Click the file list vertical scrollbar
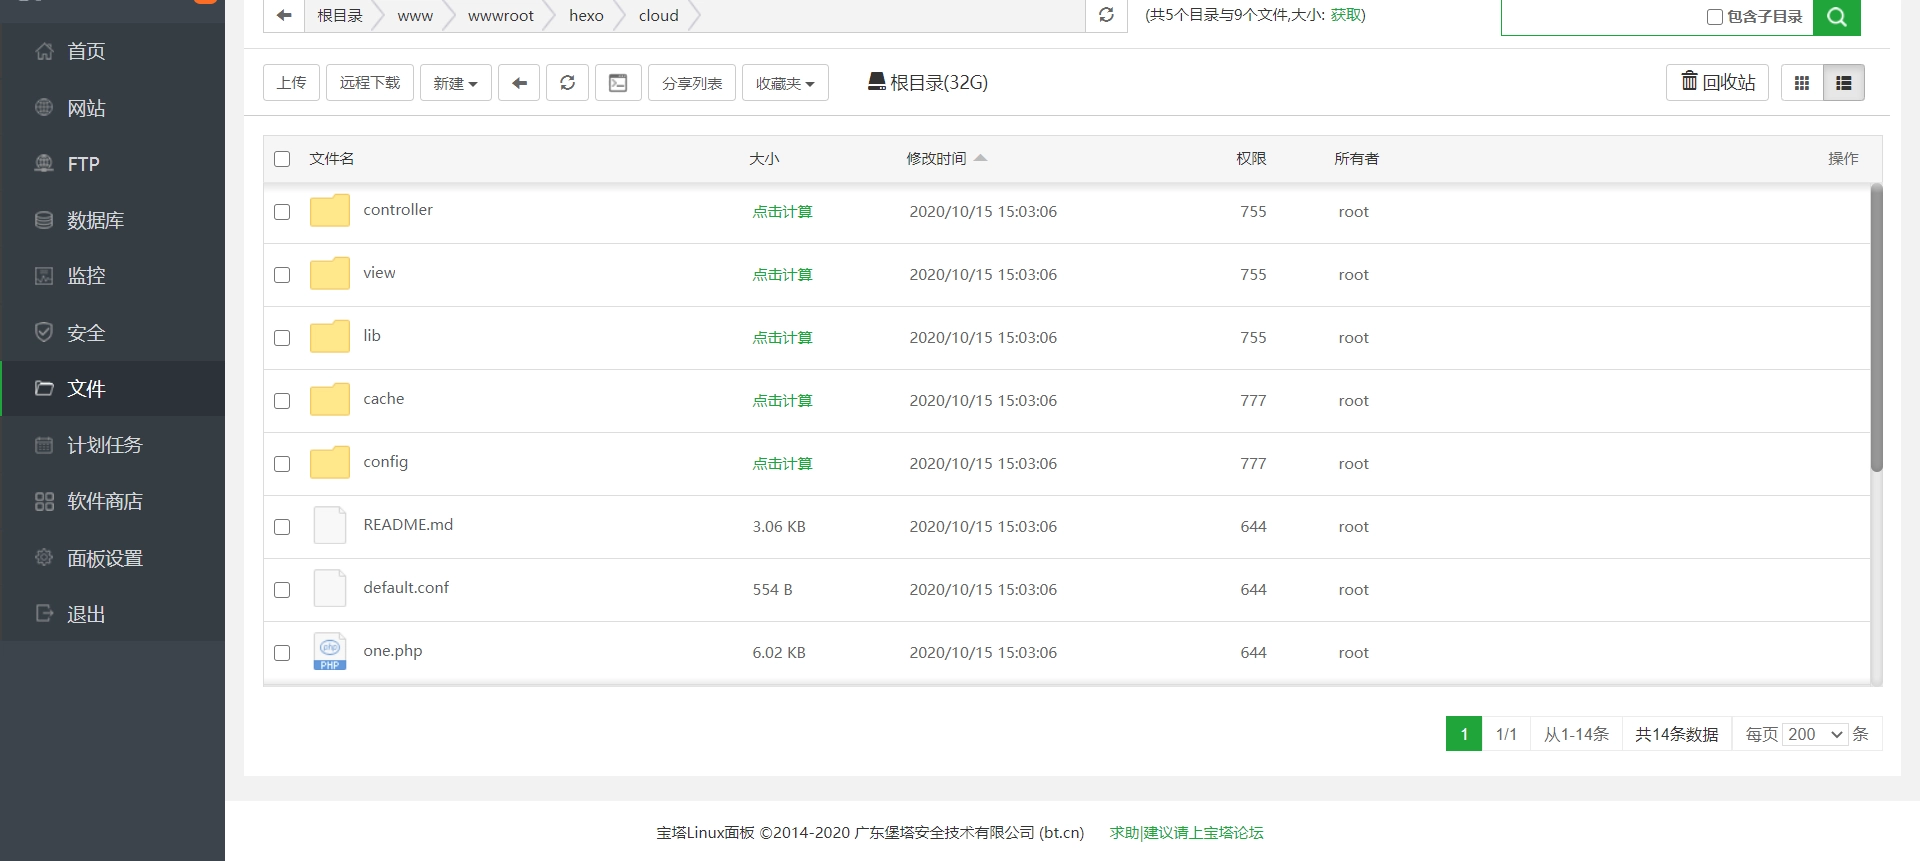This screenshot has width=1920, height=861. tap(1876, 330)
